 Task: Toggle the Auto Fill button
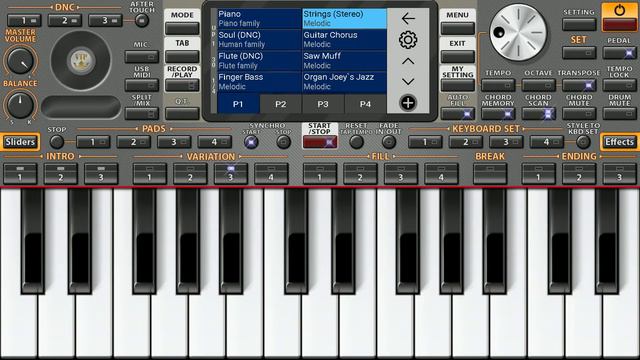(x=458, y=113)
